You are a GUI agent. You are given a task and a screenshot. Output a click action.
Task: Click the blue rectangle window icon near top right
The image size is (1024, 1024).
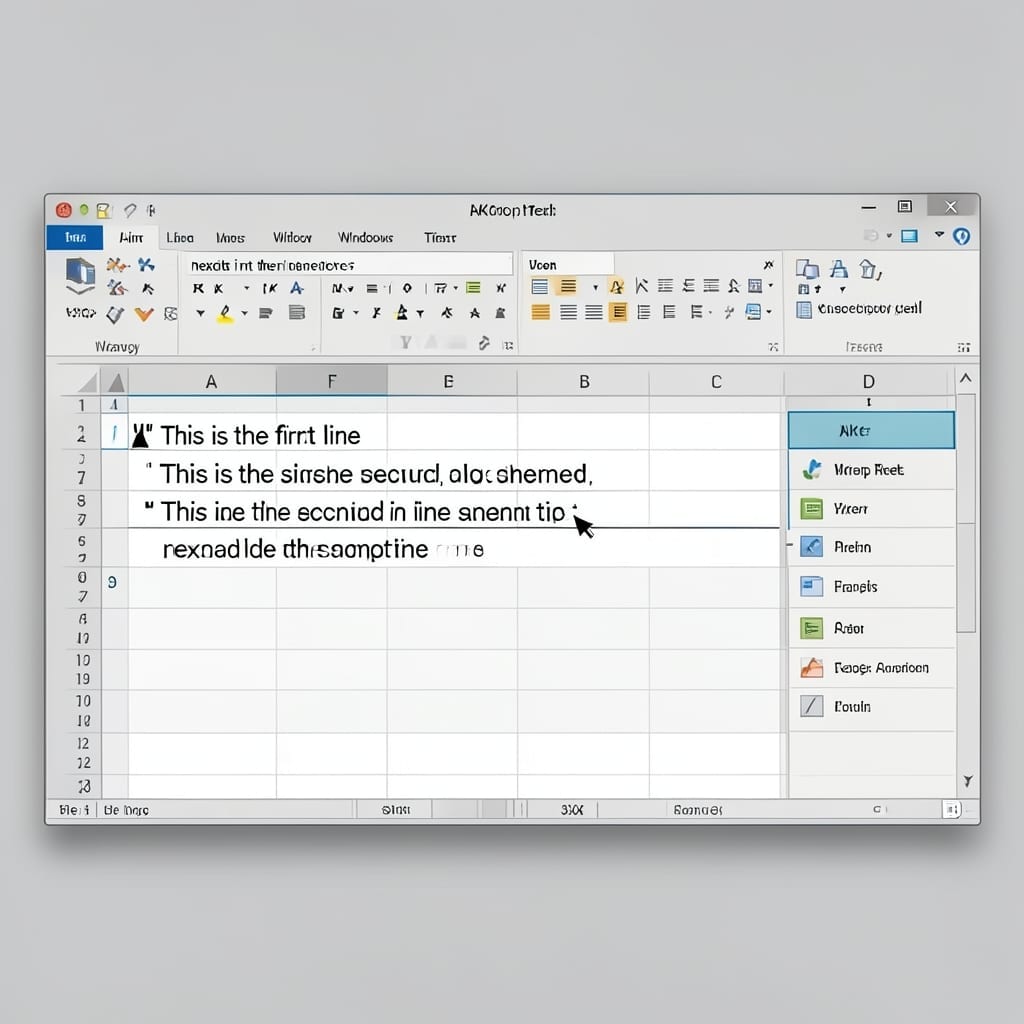tap(910, 236)
